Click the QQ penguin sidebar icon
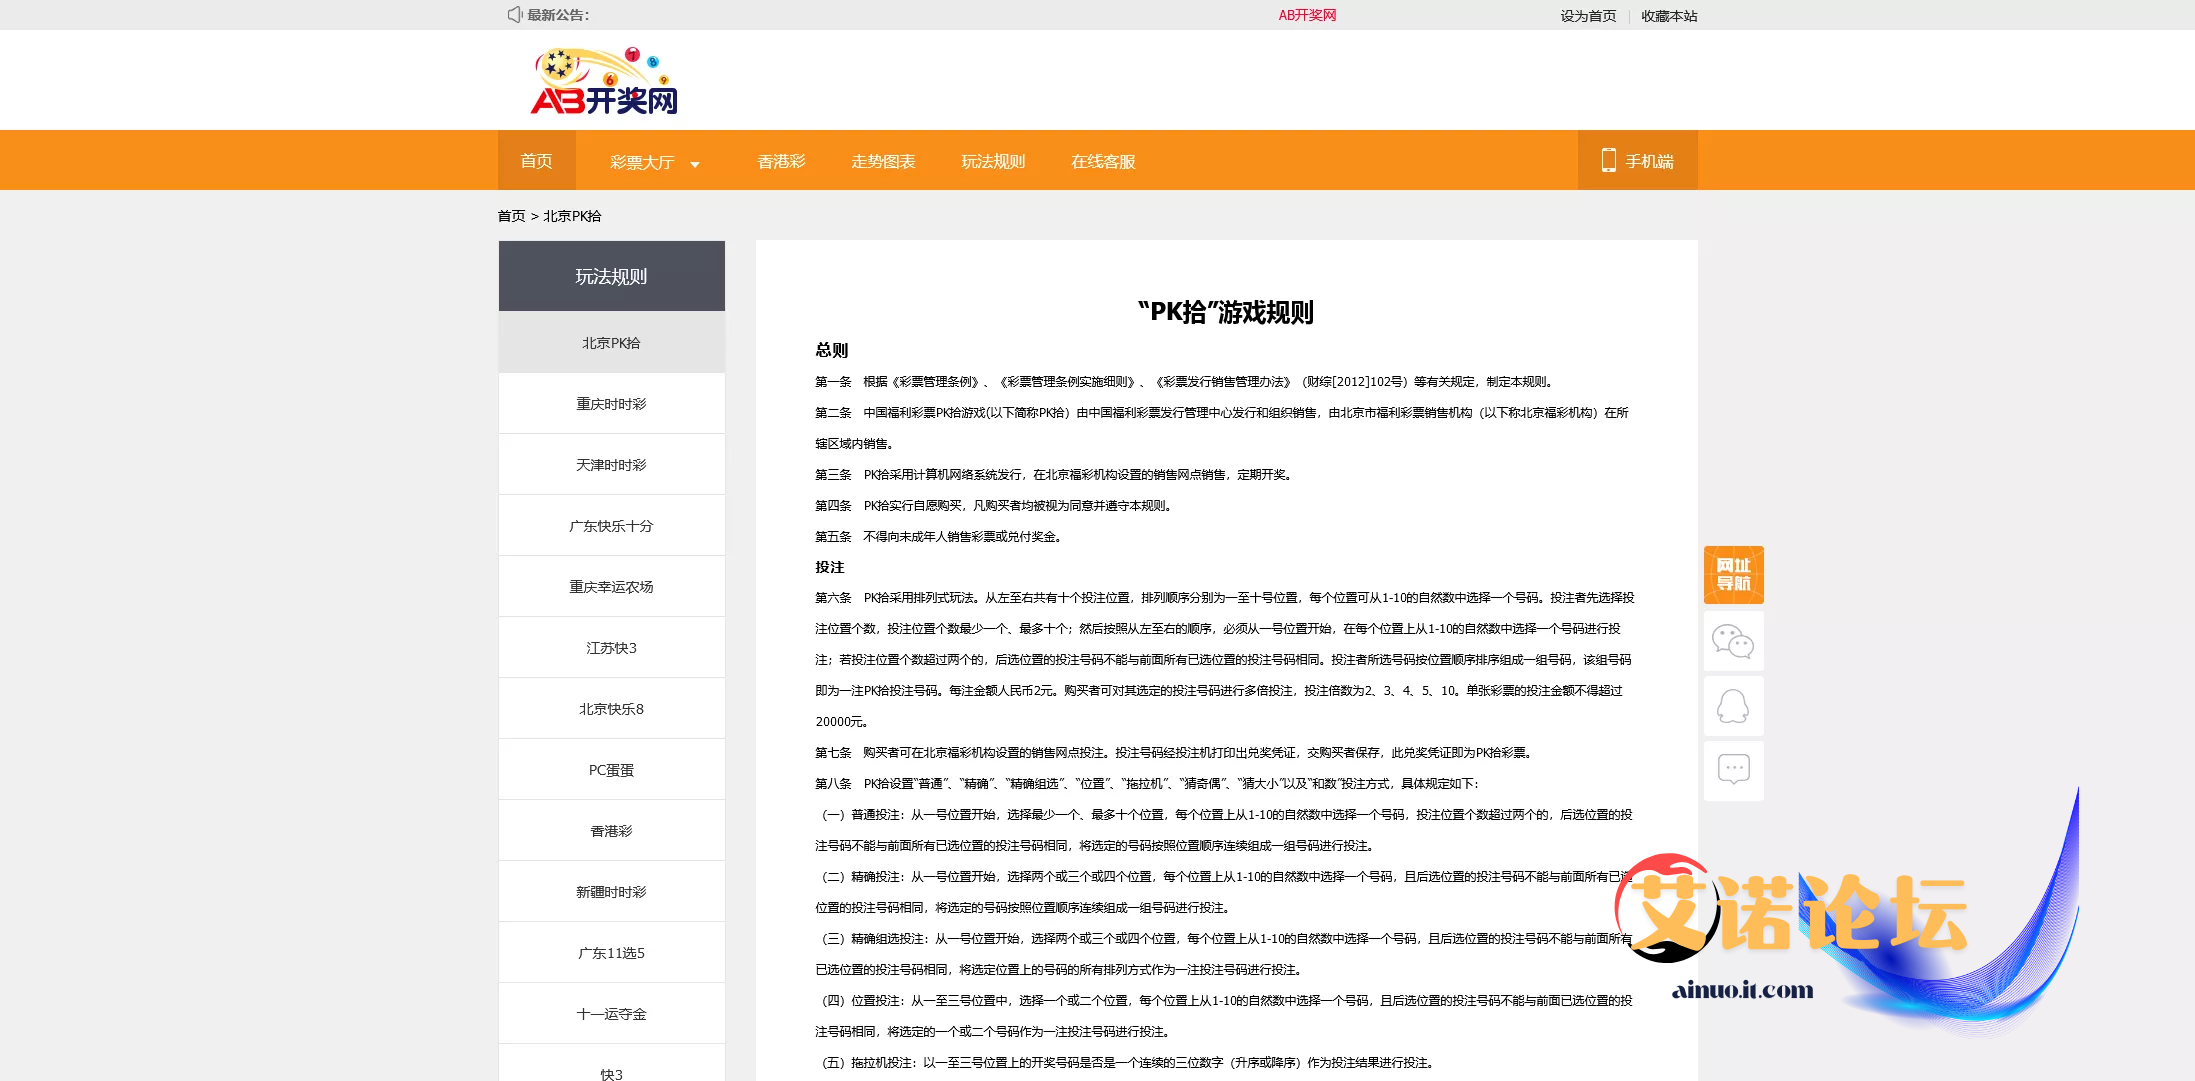This screenshot has height=1081, width=2195. 1733,706
